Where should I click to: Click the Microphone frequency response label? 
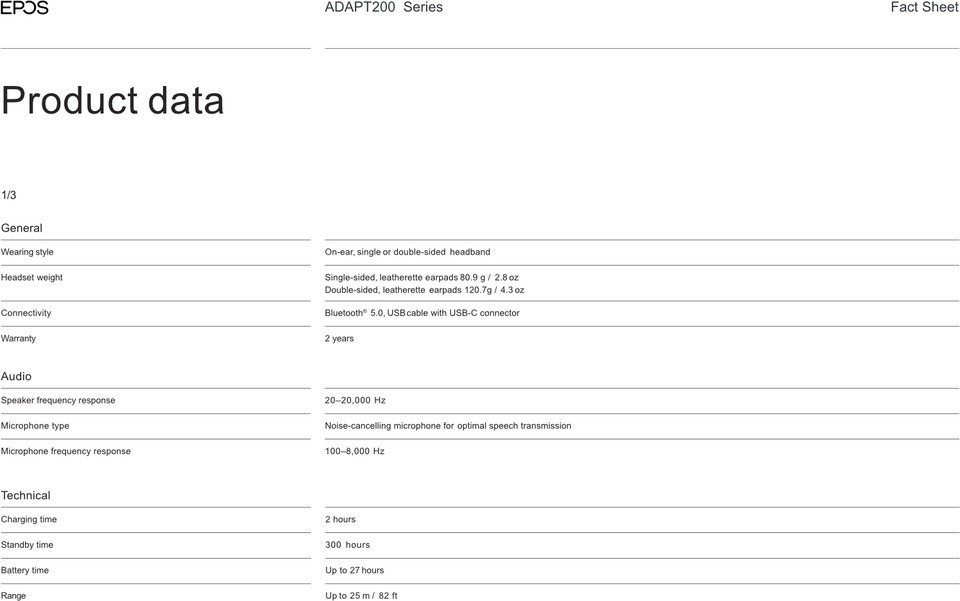click(66, 451)
